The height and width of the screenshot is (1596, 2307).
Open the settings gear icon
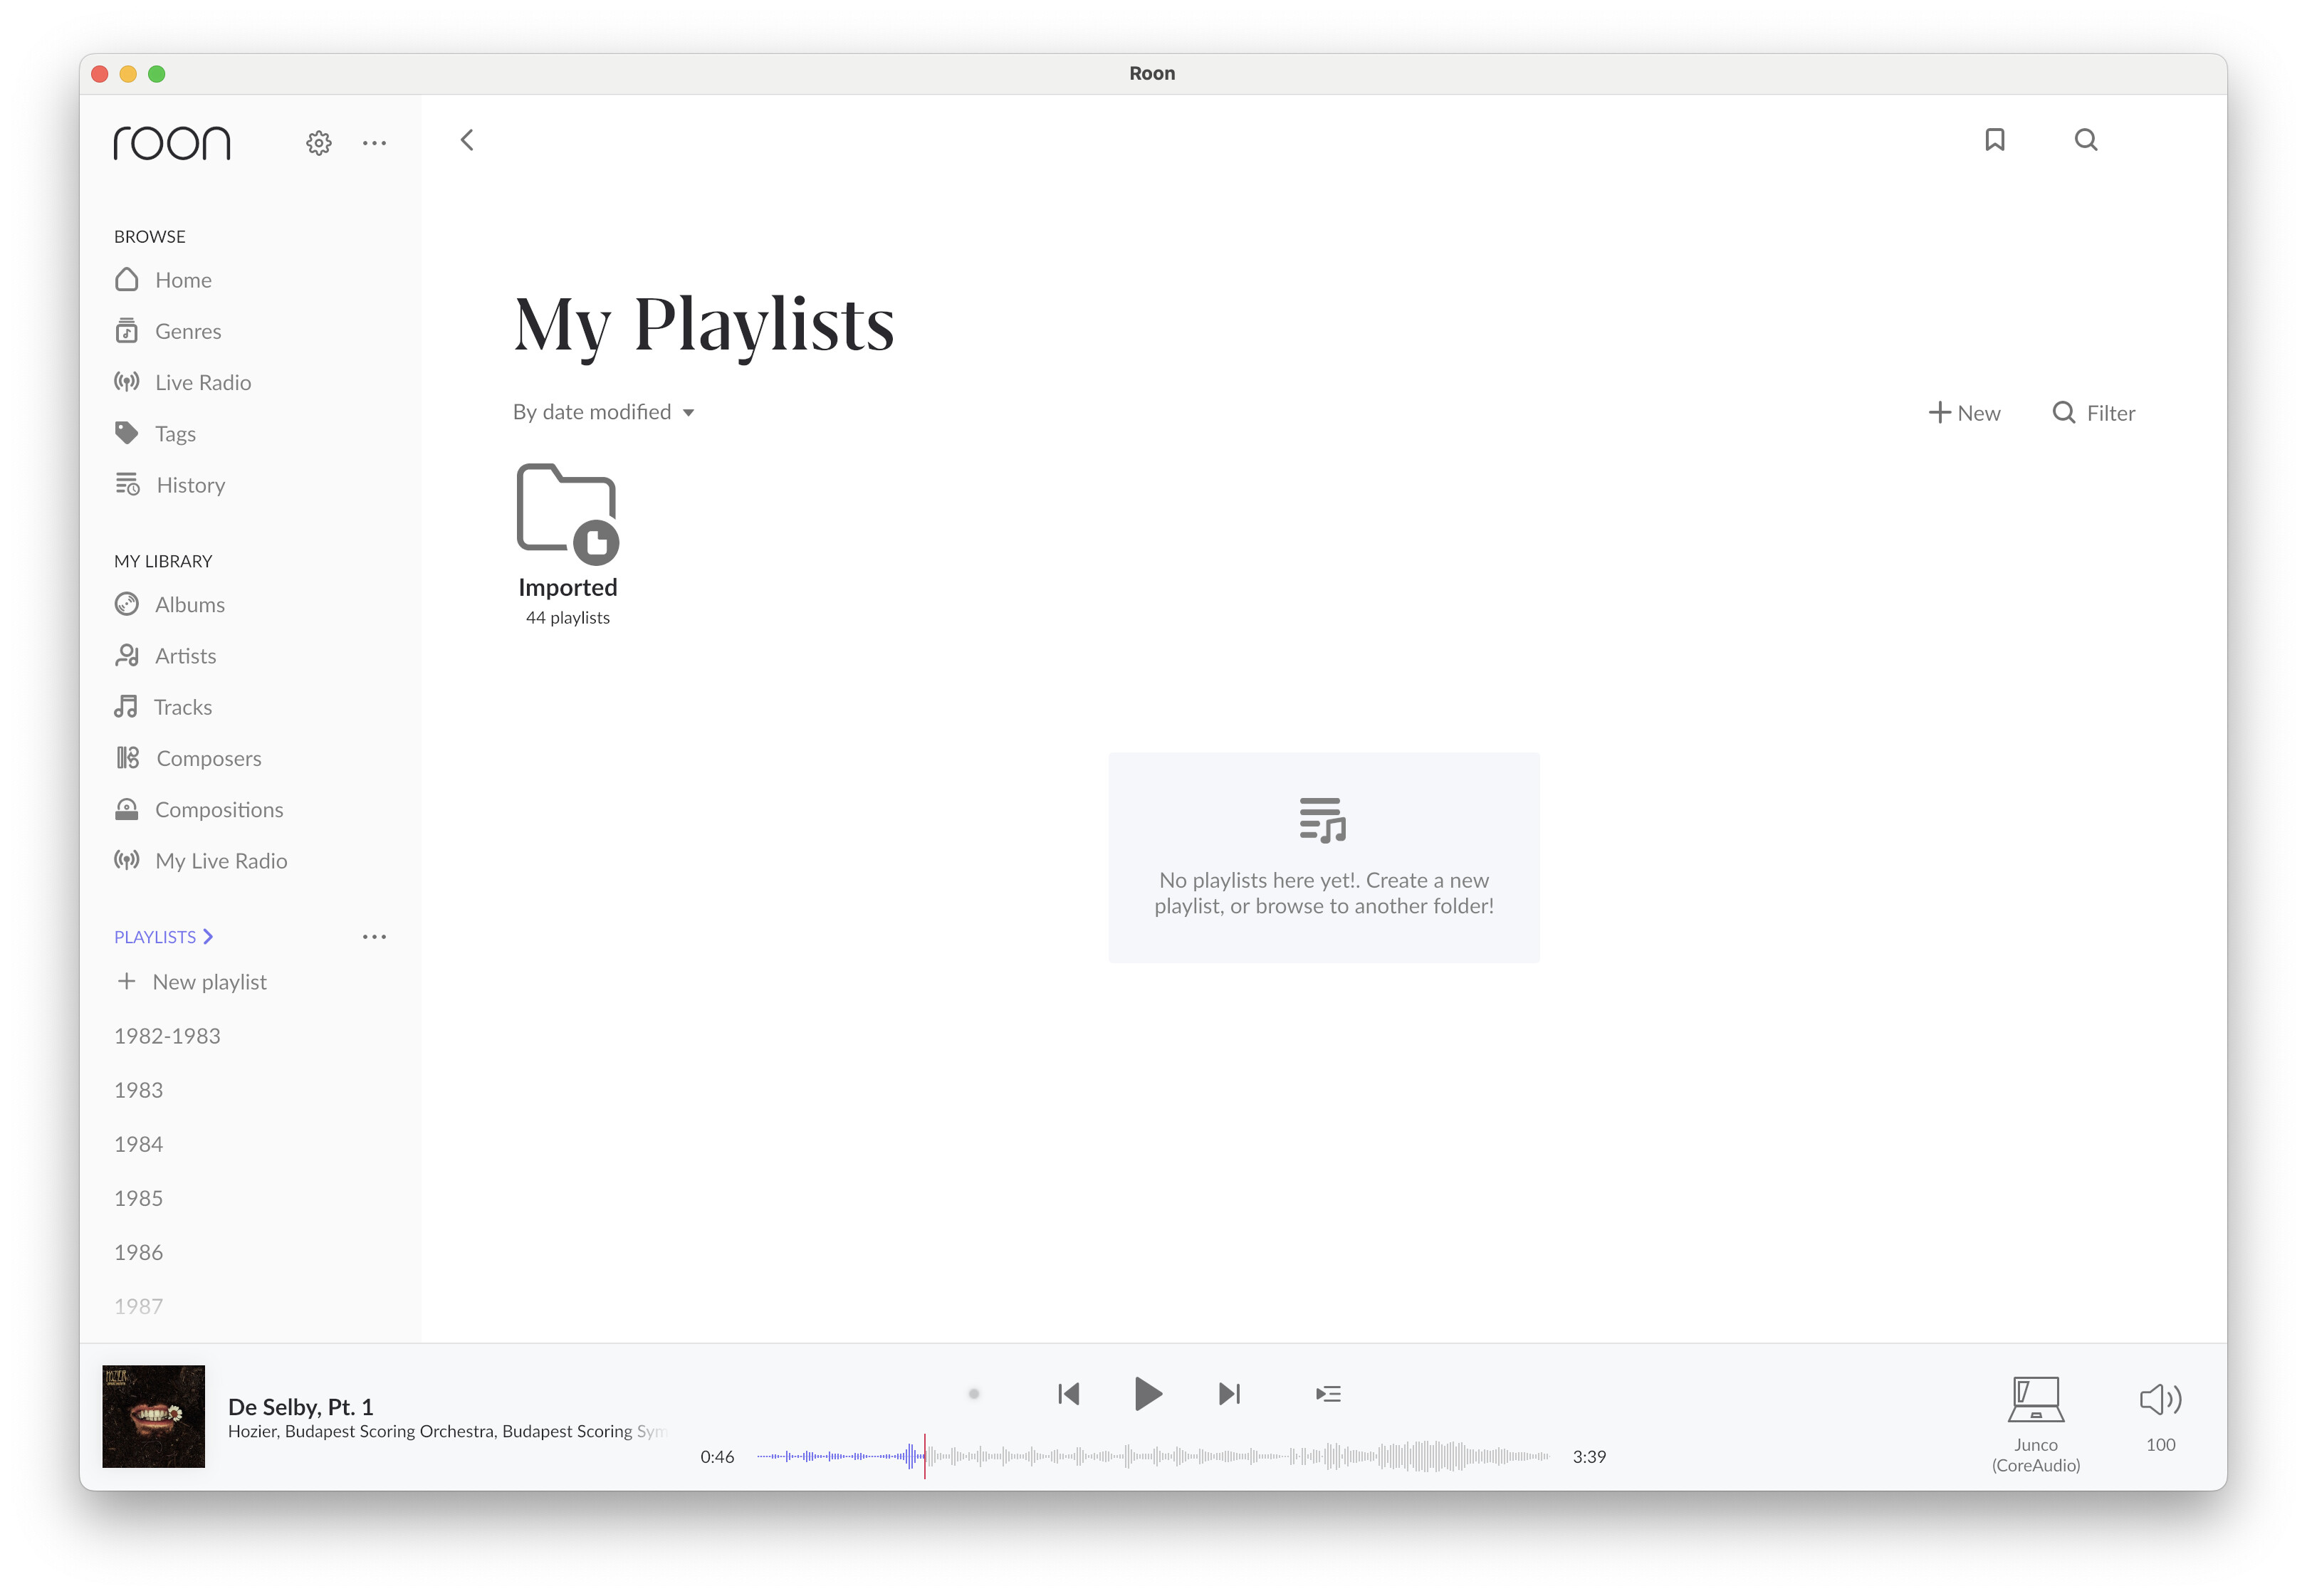[x=318, y=143]
